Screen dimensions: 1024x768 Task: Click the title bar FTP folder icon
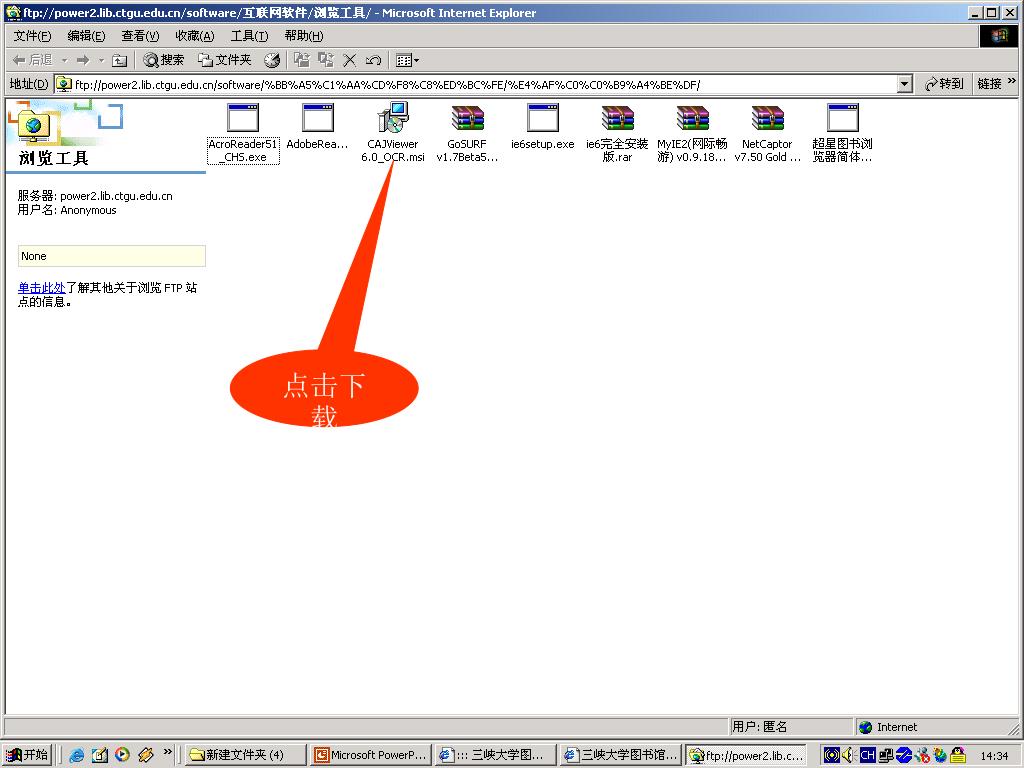point(12,12)
